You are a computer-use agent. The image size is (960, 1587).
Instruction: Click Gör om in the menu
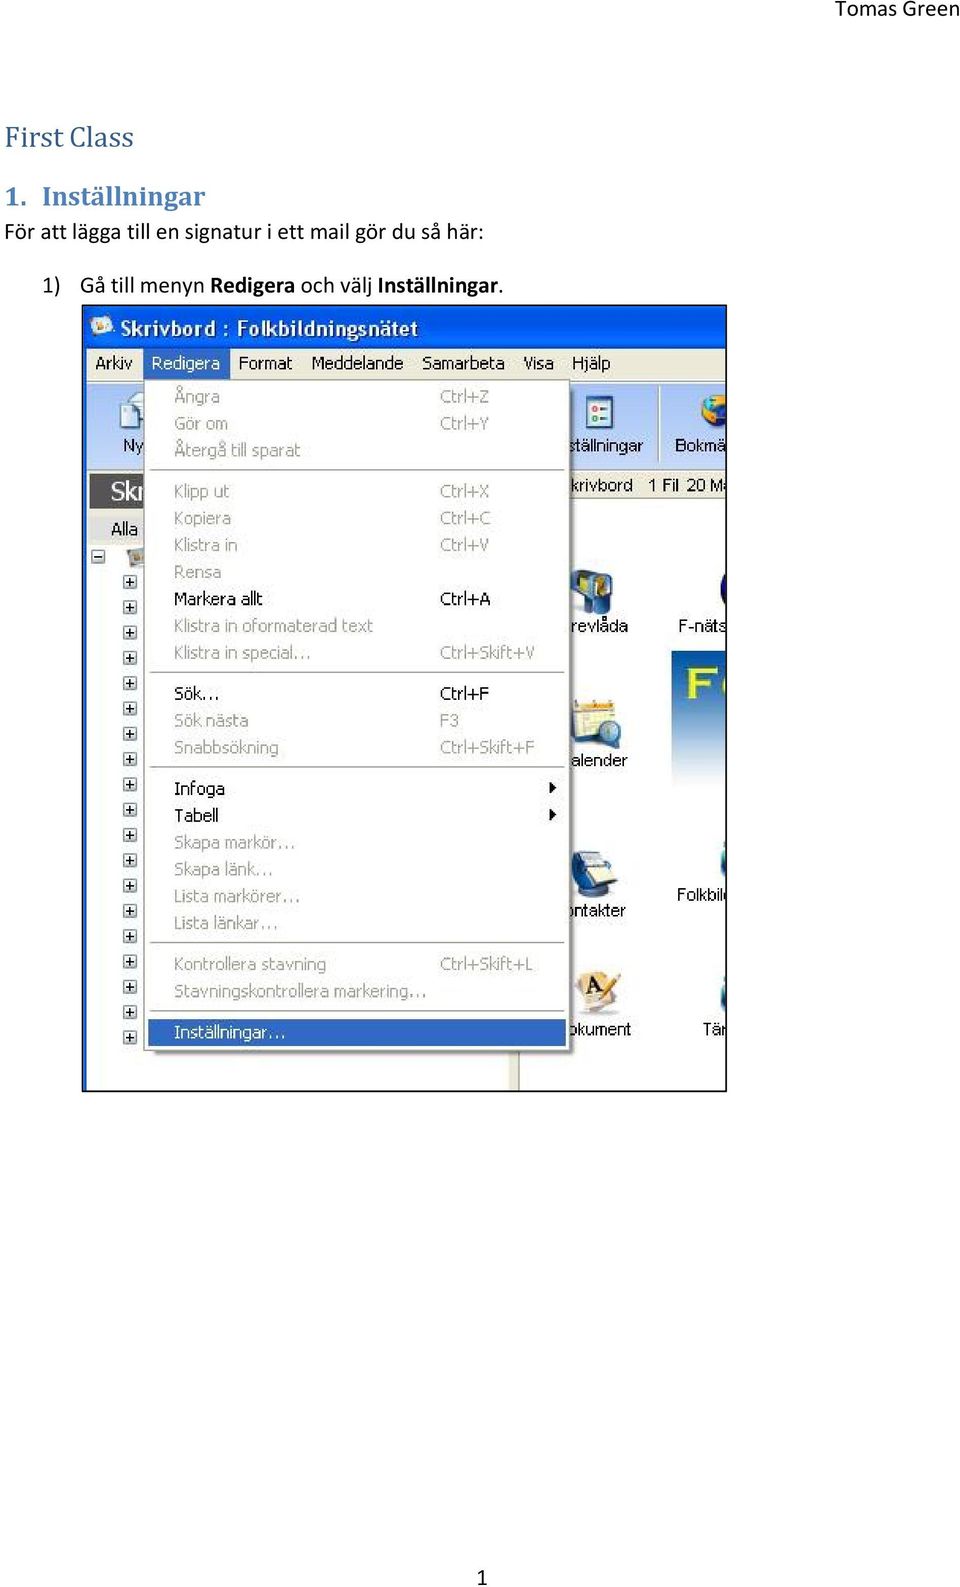click(357, 423)
